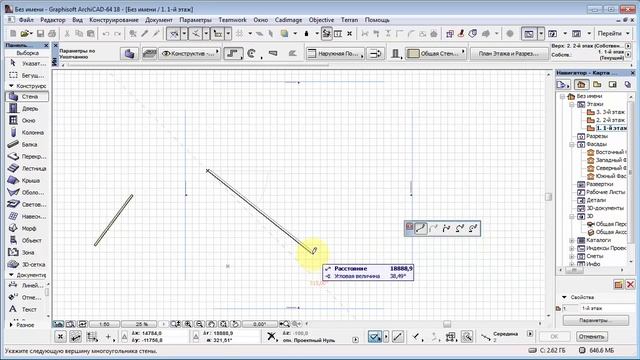Collapse the Этажи tree node
The height and width of the screenshot is (360, 640).
point(572,104)
